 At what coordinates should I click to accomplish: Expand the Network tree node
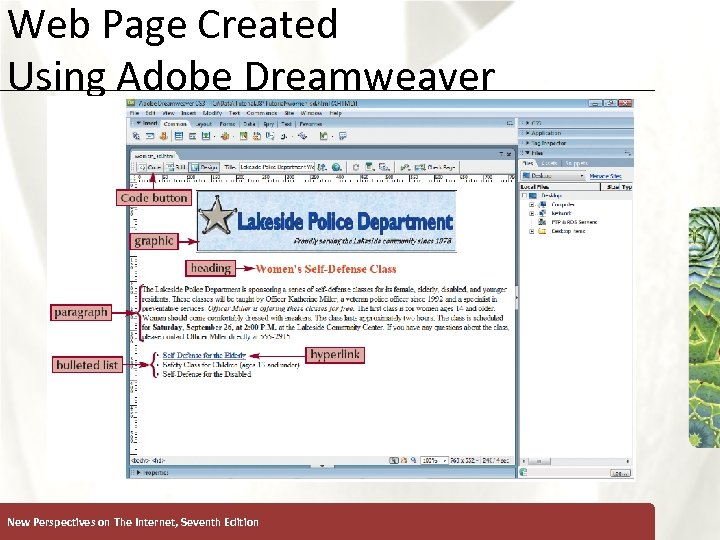(x=532, y=214)
